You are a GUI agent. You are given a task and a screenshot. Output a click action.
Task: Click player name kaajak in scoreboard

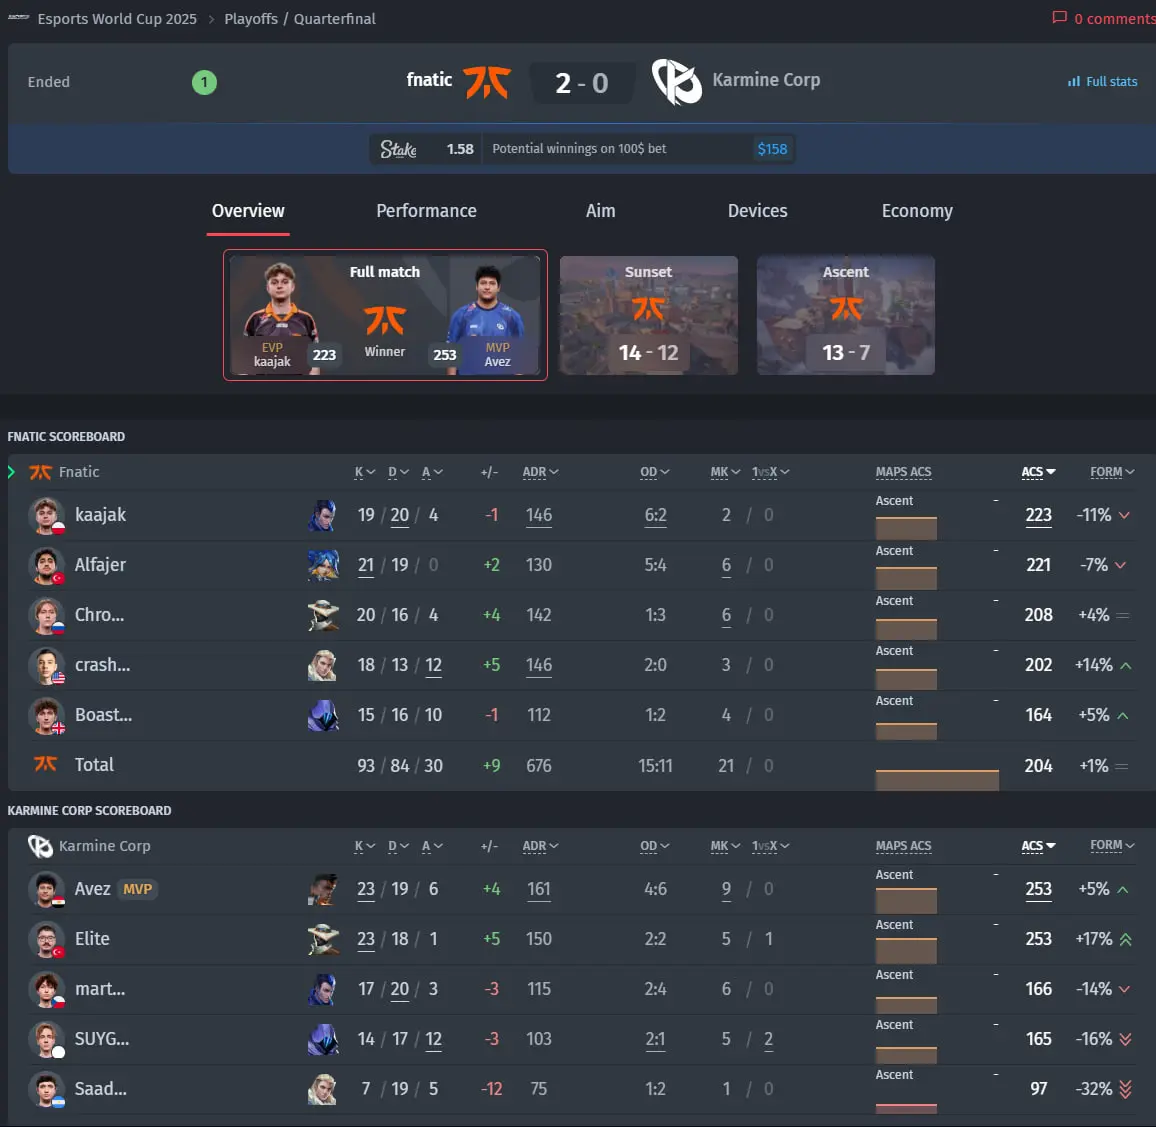[100, 515]
